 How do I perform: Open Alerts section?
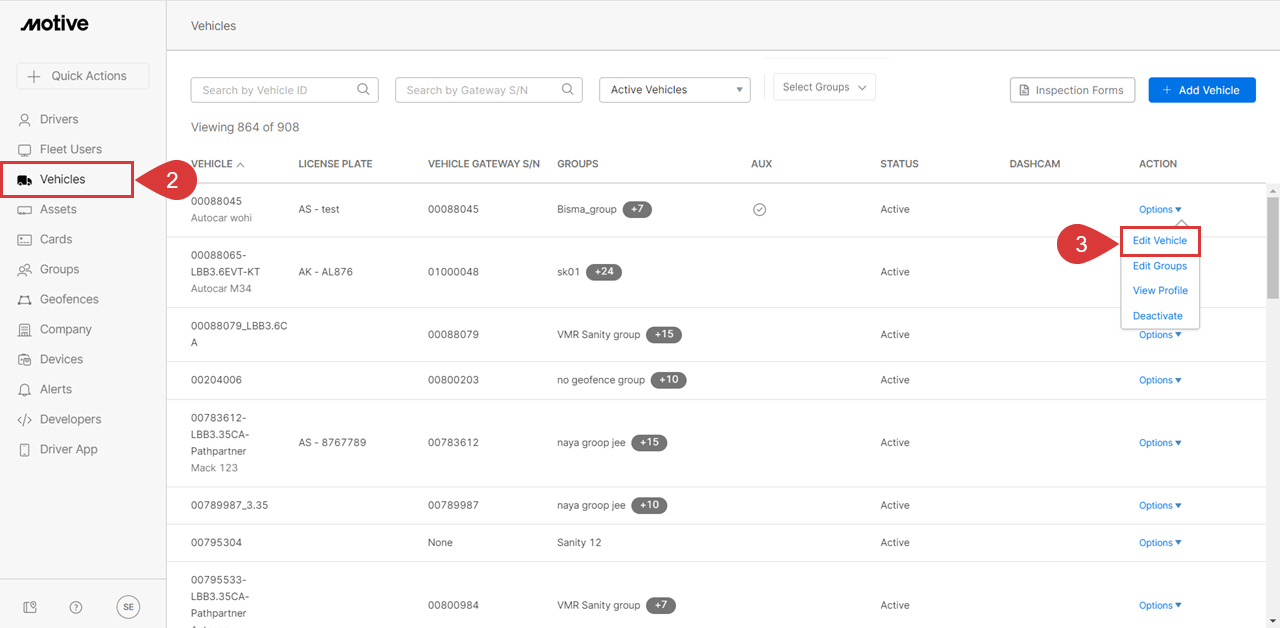(56, 389)
